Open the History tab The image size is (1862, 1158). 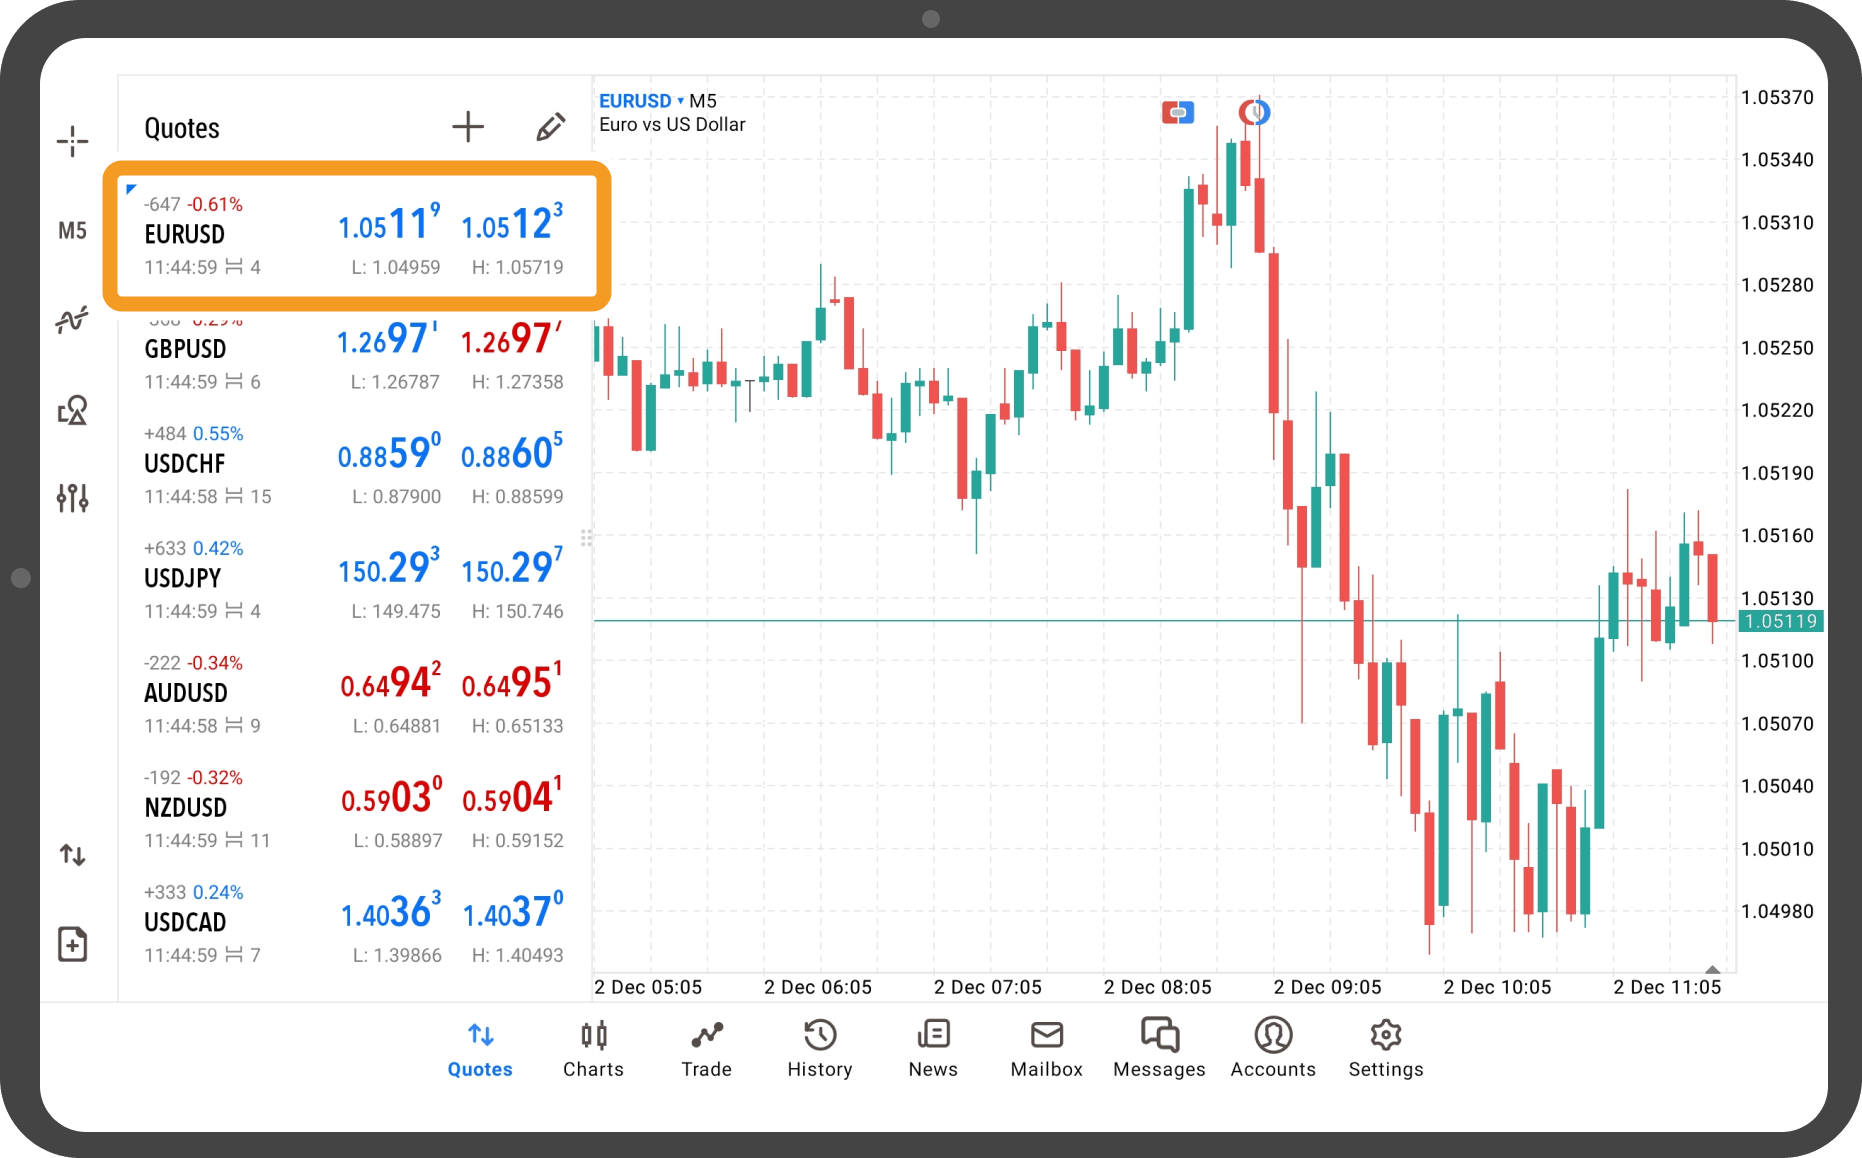819,1048
